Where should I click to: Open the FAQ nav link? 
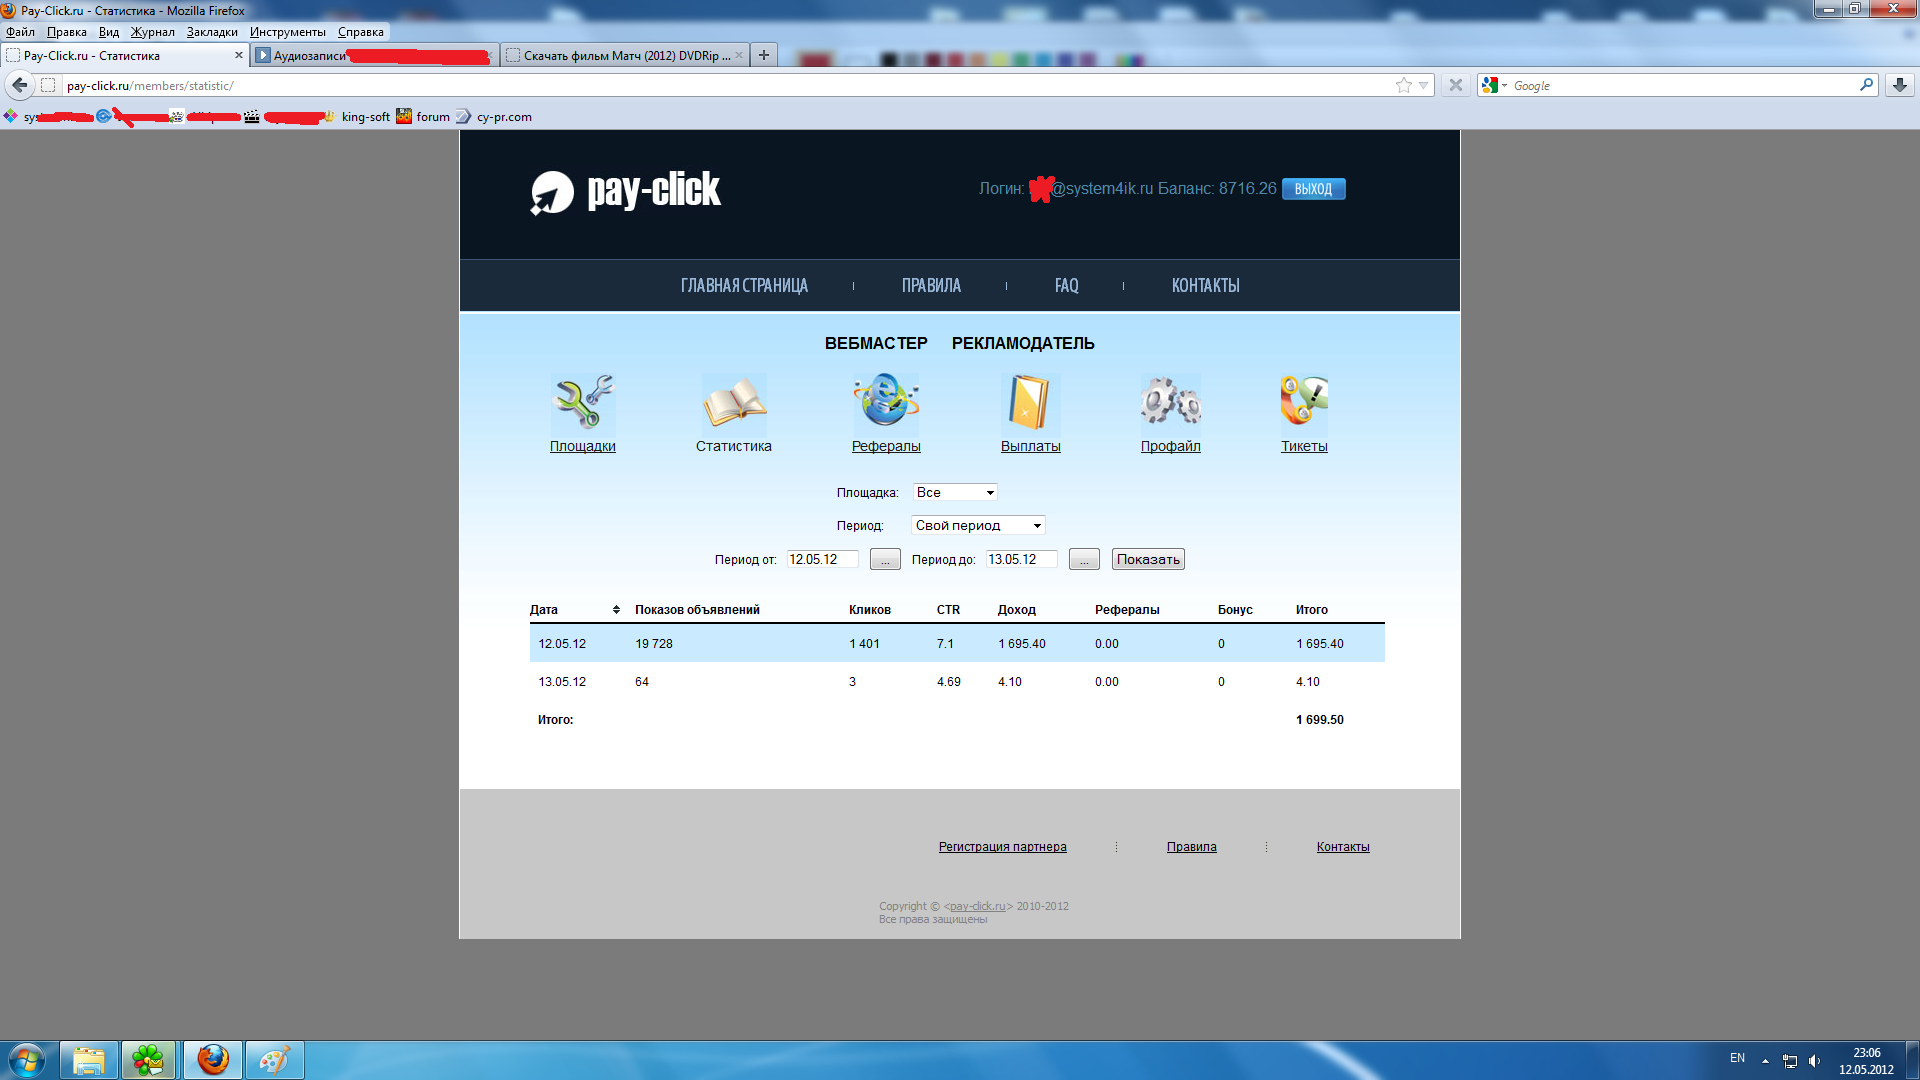(x=1066, y=286)
